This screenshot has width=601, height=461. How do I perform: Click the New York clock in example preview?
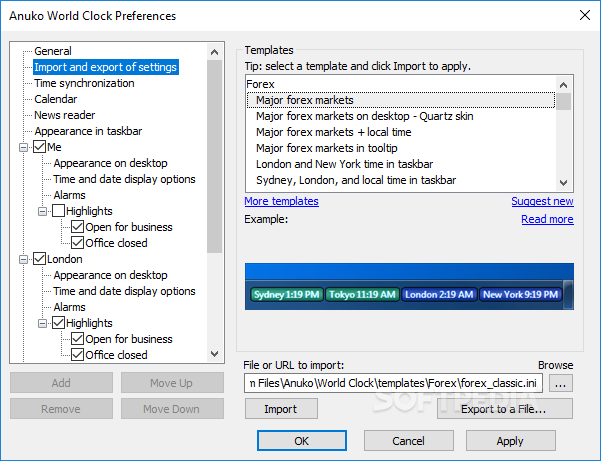click(521, 294)
